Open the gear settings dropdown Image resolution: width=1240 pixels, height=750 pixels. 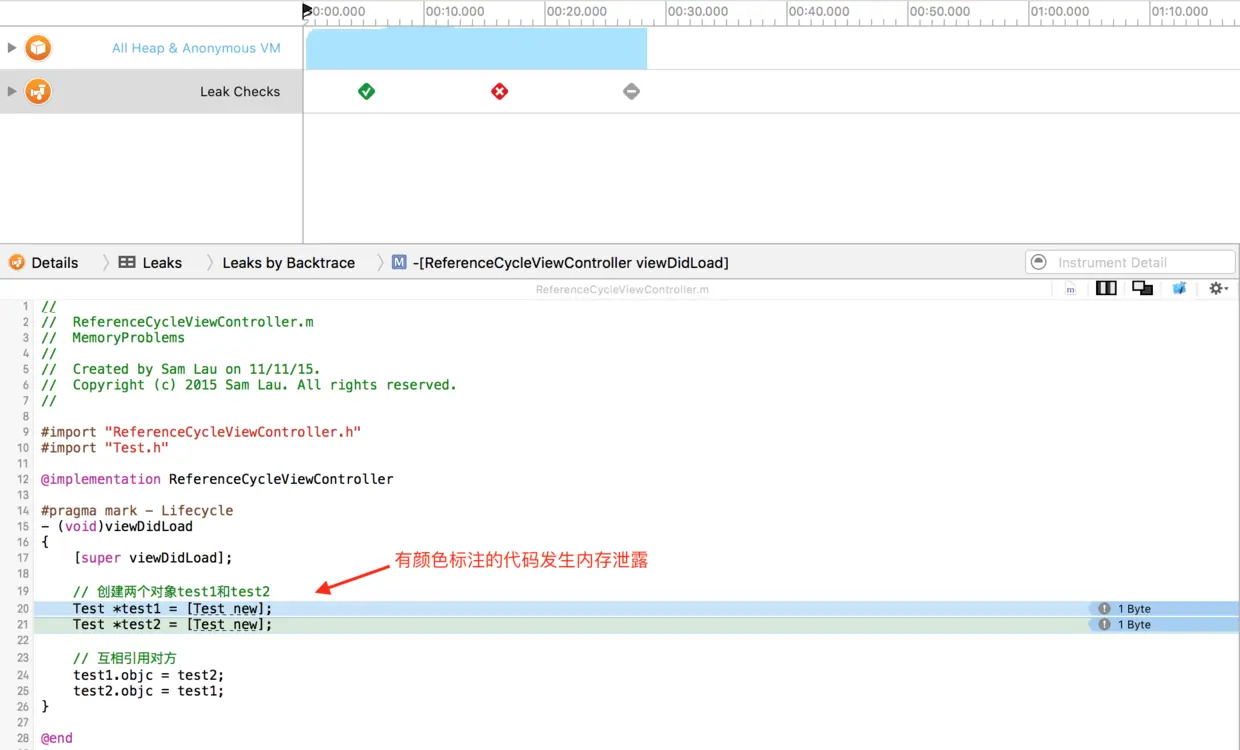pyautogui.click(x=1218, y=288)
